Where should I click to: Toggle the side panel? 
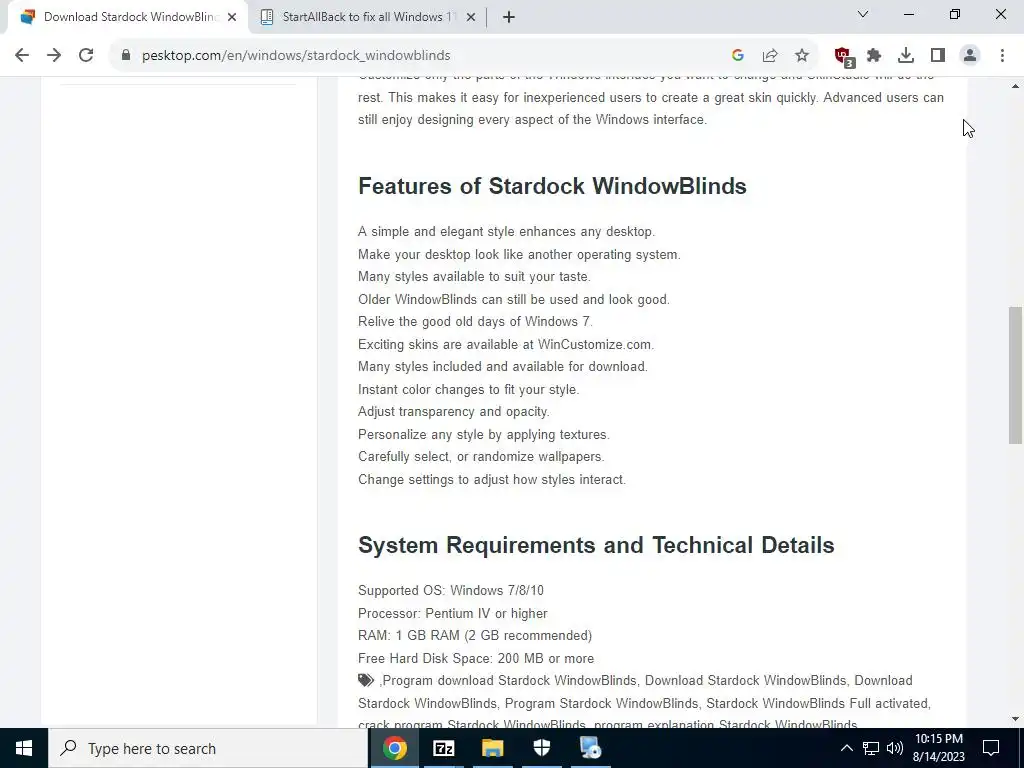pos(938,56)
